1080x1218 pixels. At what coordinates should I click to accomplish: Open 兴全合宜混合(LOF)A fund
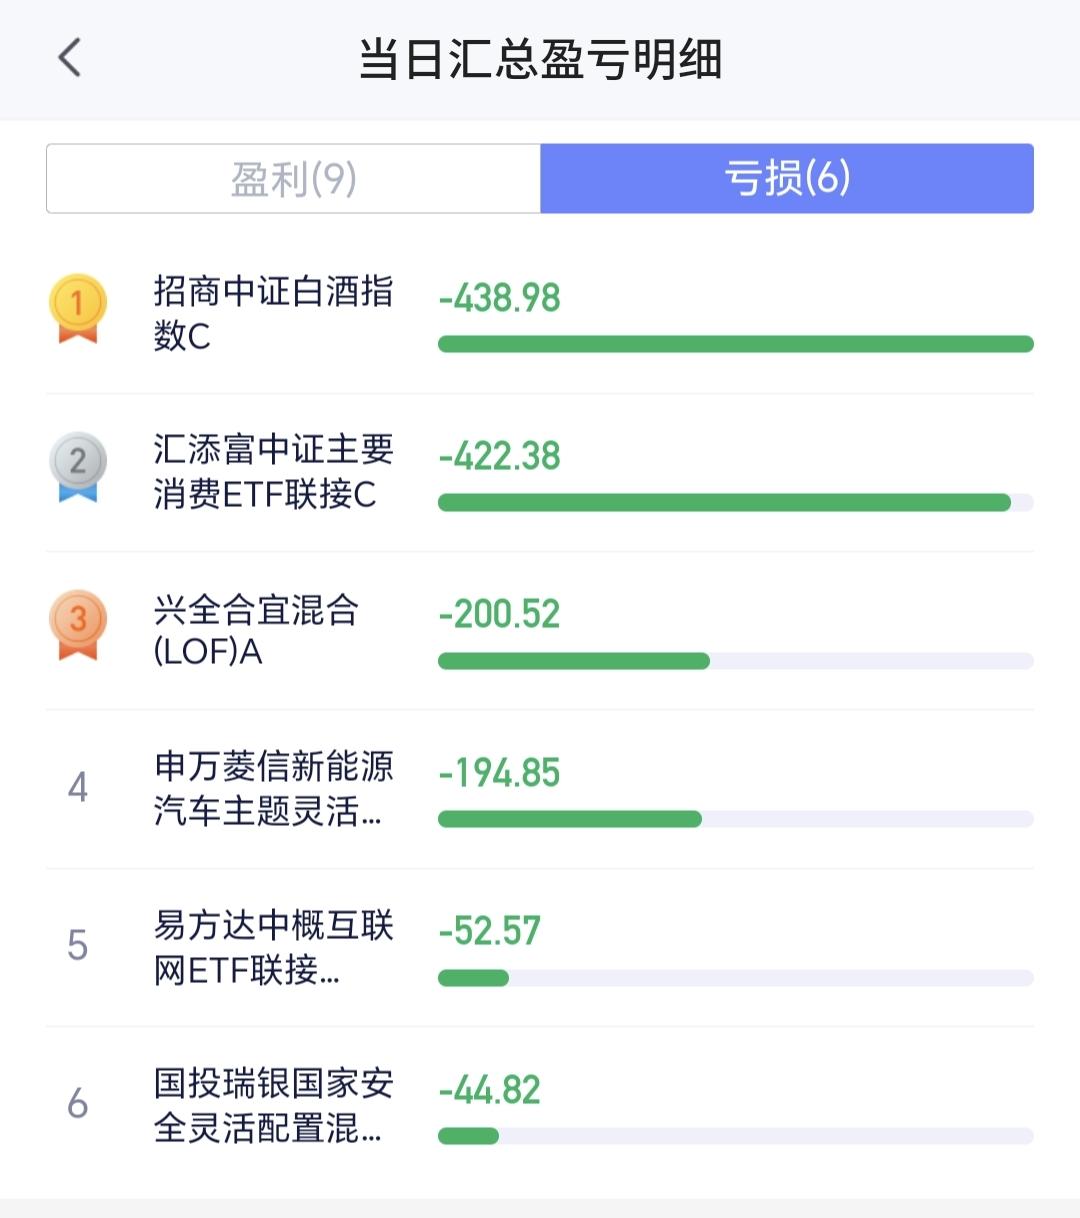(x=256, y=630)
